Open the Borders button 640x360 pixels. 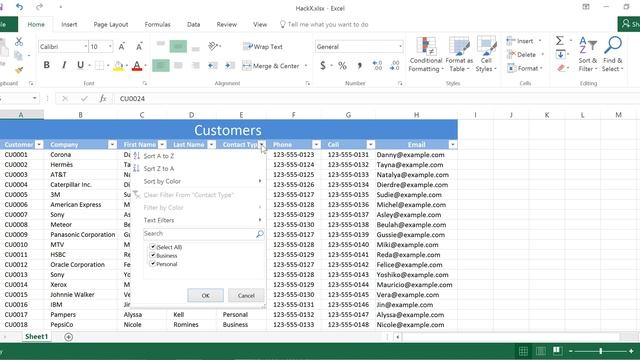tap(99, 65)
